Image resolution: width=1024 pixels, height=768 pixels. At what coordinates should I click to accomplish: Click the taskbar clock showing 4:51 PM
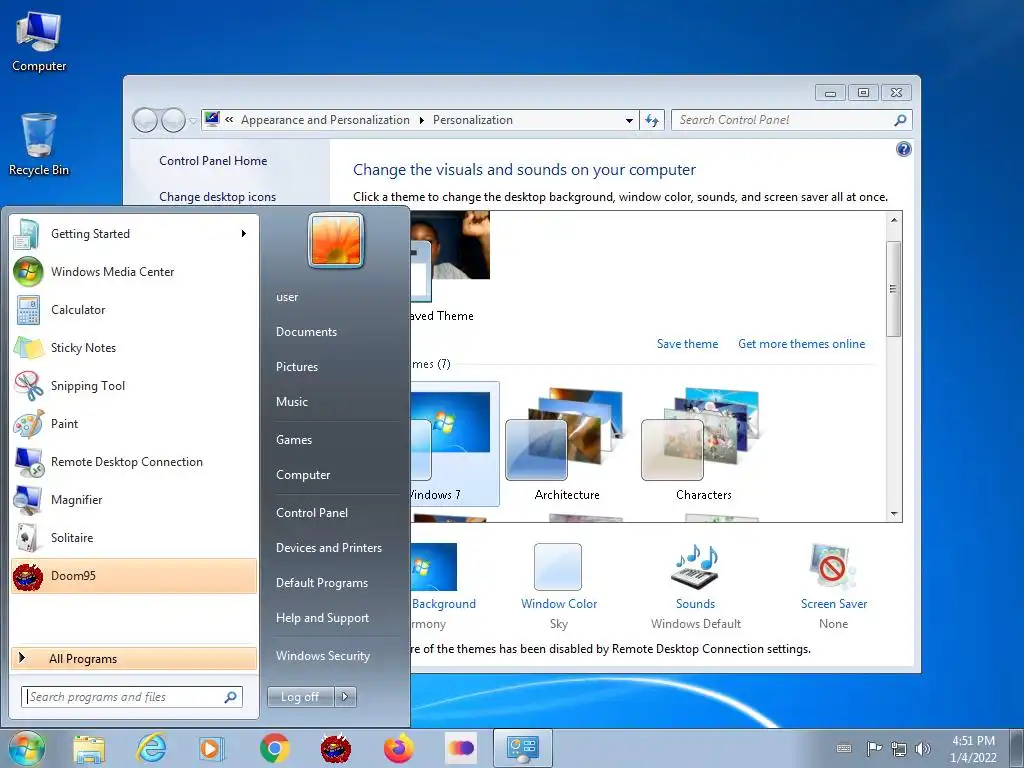tap(973, 748)
